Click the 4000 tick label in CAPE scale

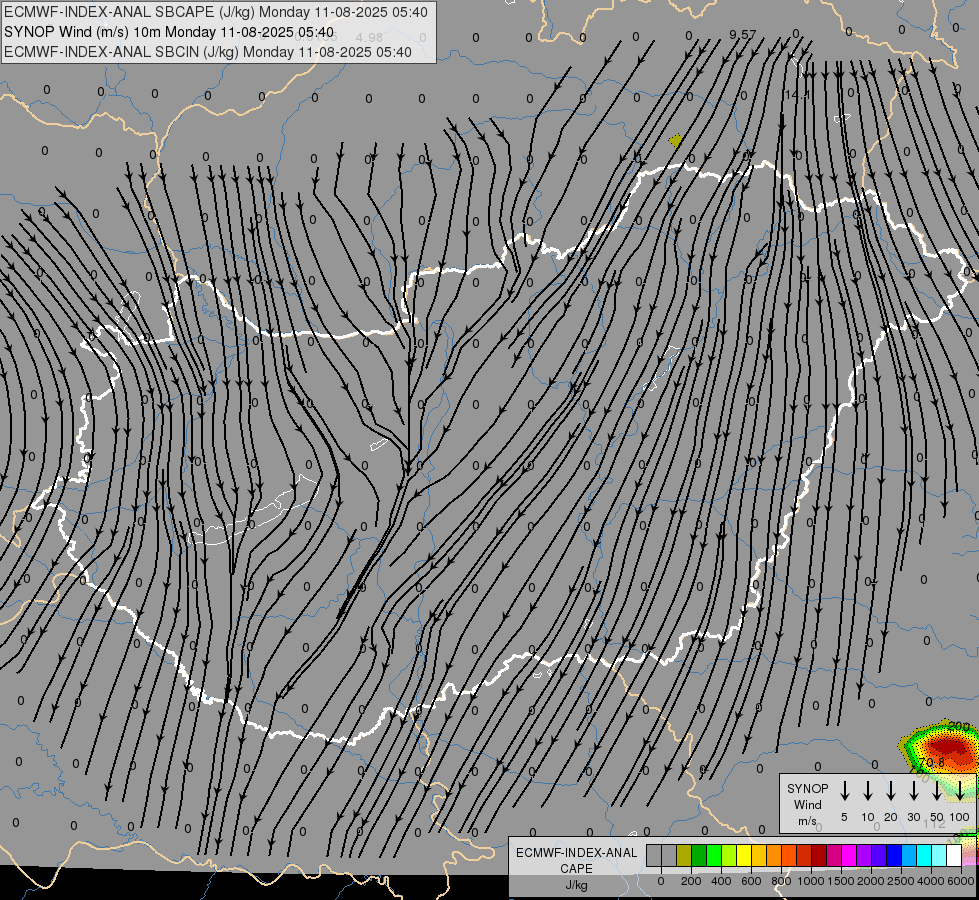click(x=931, y=881)
